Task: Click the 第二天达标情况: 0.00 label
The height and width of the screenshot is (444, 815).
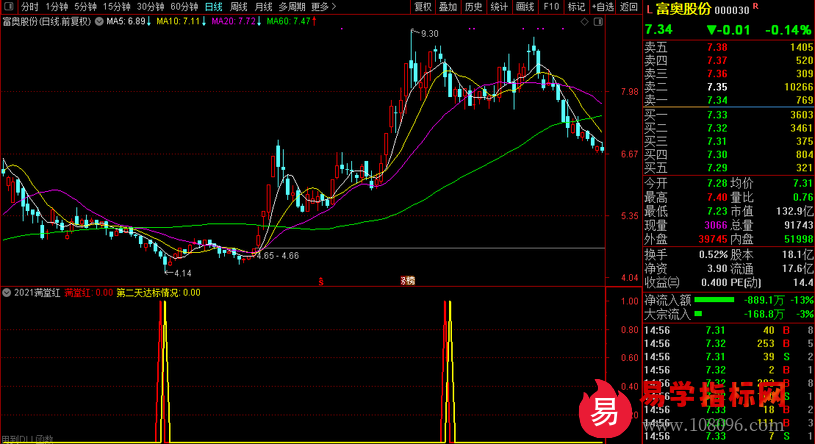Action: [159, 293]
